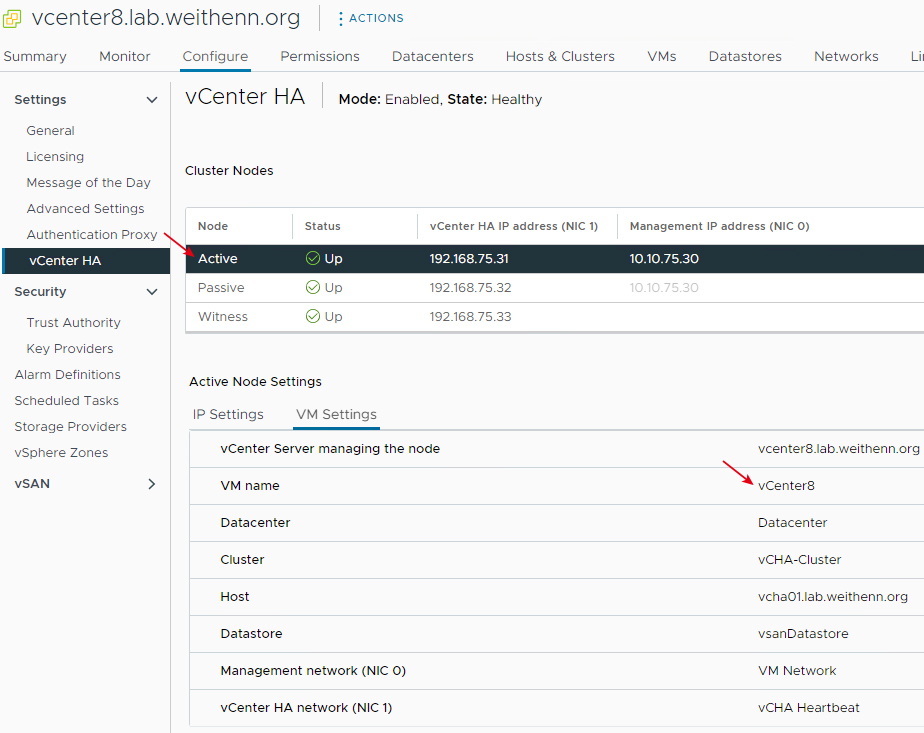
Task: Click the VM Network value
Action: tap(797, 671)
